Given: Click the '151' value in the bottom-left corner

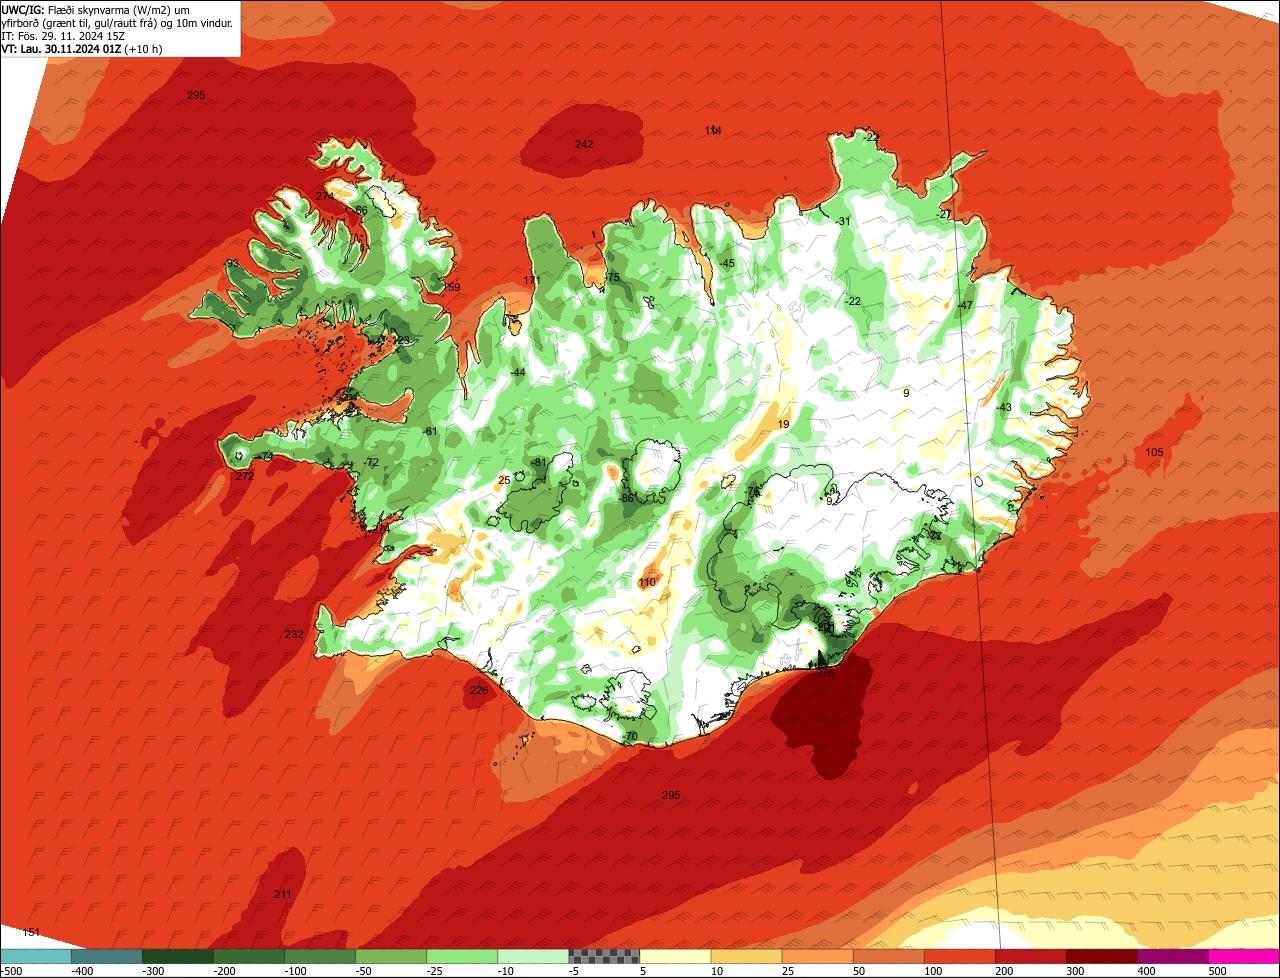Looking at the screenshot, I should point(32,932).
